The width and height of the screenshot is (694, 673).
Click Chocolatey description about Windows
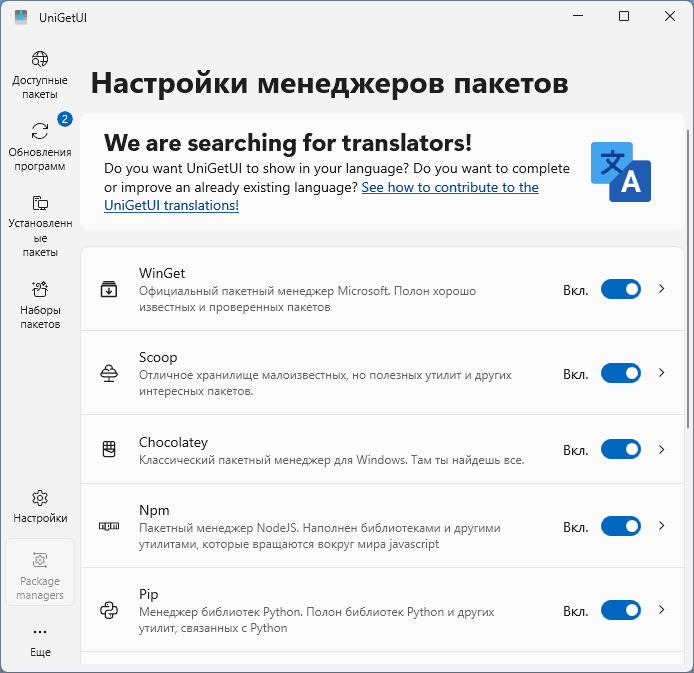coord(332,460)
